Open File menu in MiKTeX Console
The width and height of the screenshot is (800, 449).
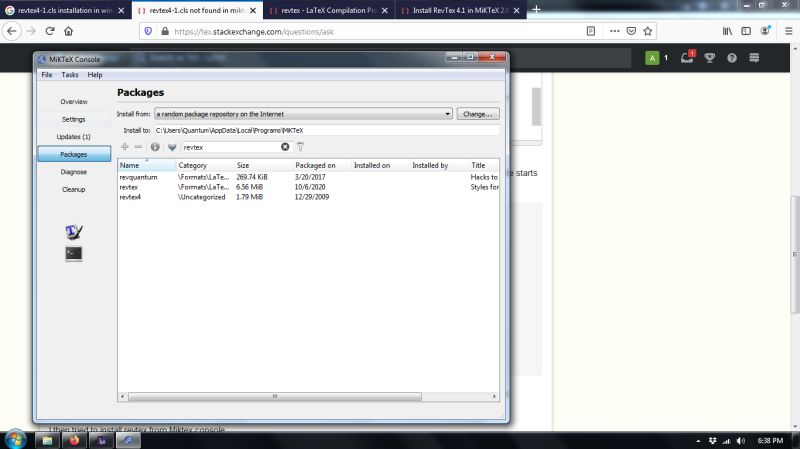tap(47, 74)
